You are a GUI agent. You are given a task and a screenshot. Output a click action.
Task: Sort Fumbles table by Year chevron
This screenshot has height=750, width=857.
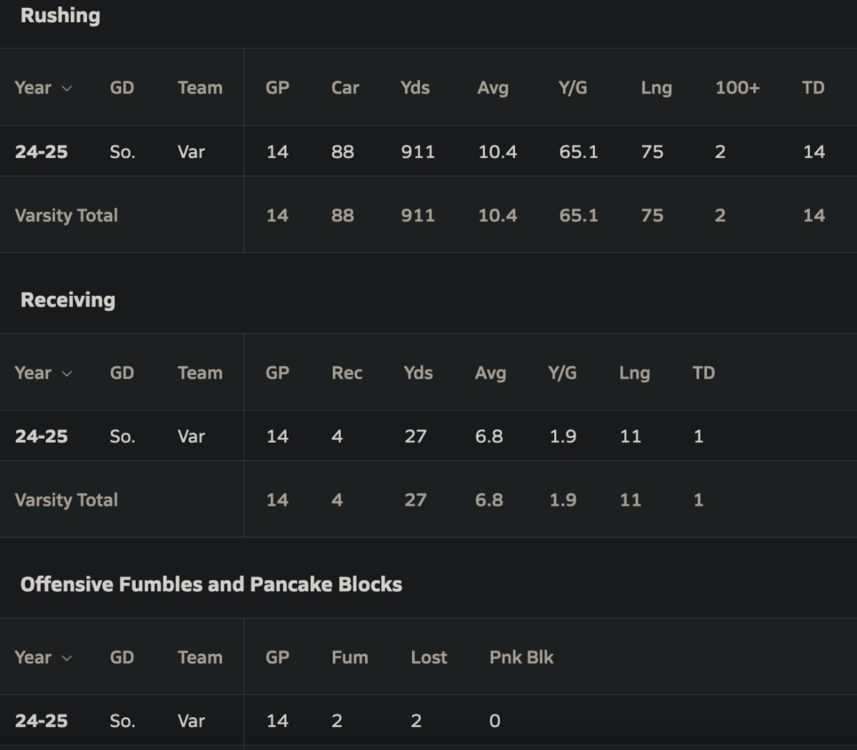[67, 658]
